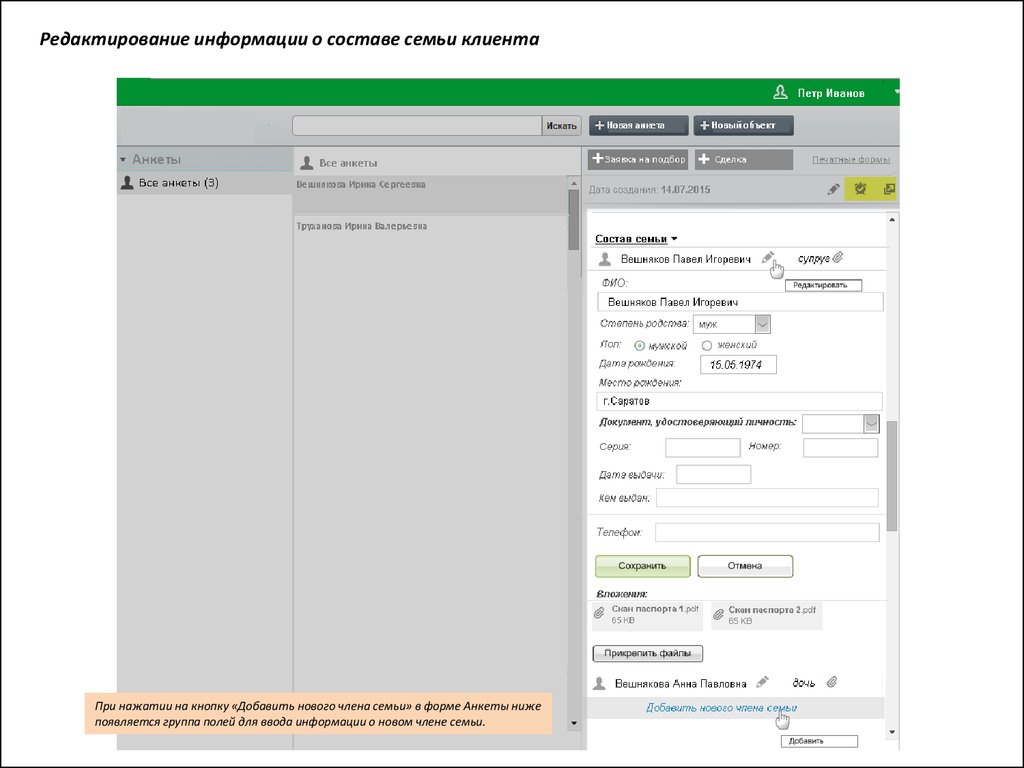Click the Телефон input field
Viewport: 1024px width, 768px height.
coord(767,532)
